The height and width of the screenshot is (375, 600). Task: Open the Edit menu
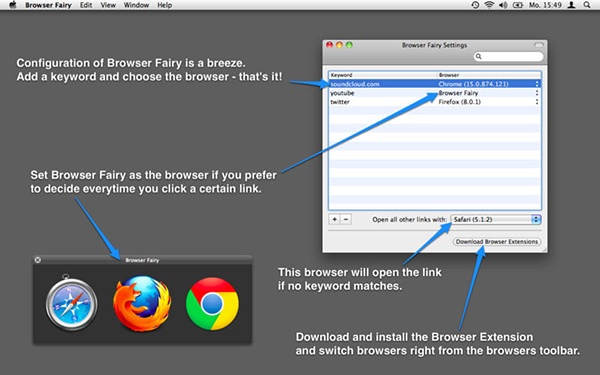[x=86, y=5]
